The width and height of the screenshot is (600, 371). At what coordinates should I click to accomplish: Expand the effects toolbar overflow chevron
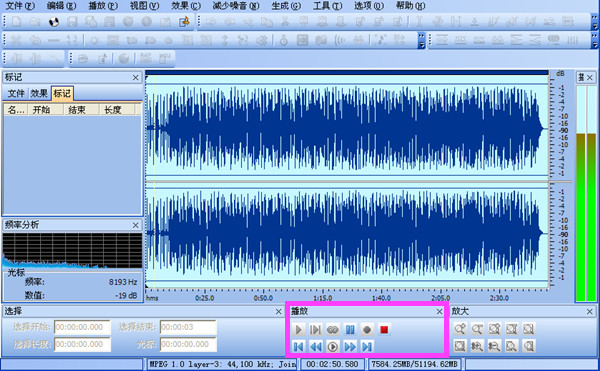click(421, 40)
